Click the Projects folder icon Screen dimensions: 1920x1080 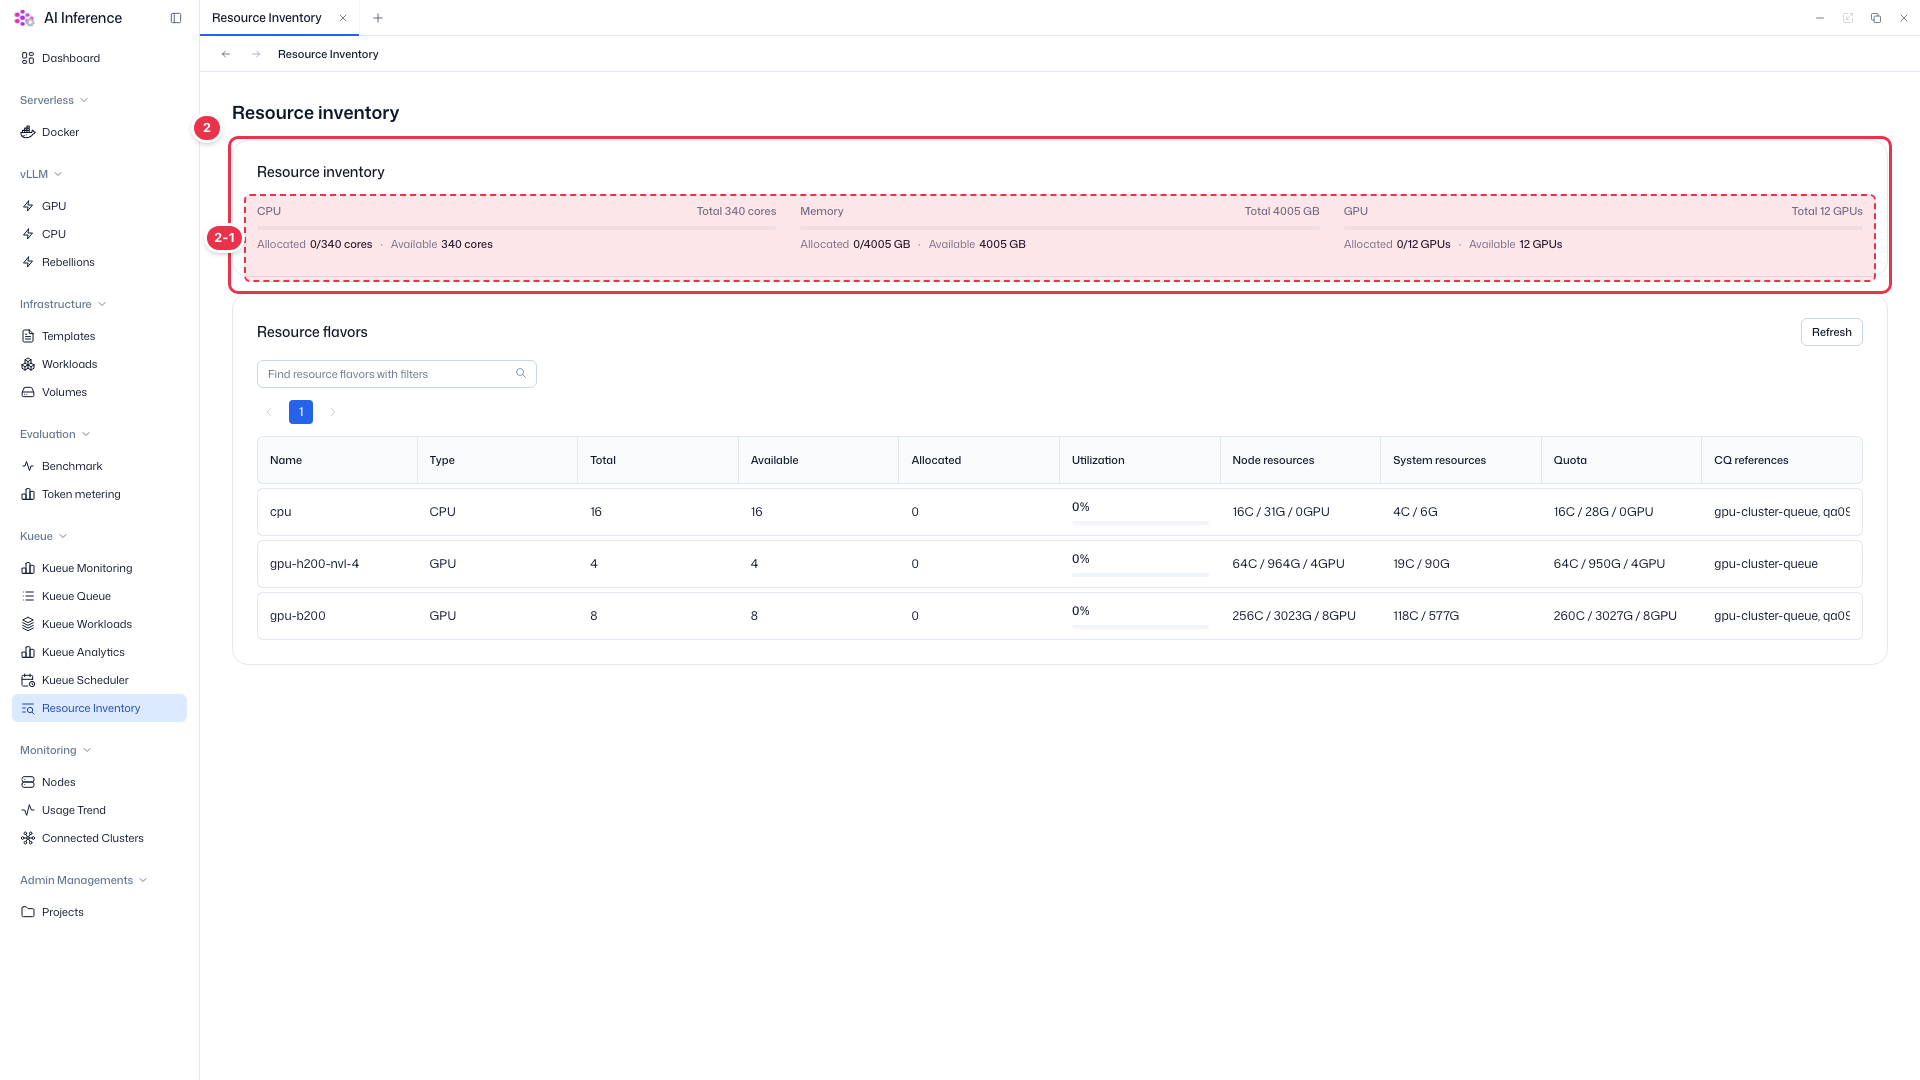click(28, 912)
